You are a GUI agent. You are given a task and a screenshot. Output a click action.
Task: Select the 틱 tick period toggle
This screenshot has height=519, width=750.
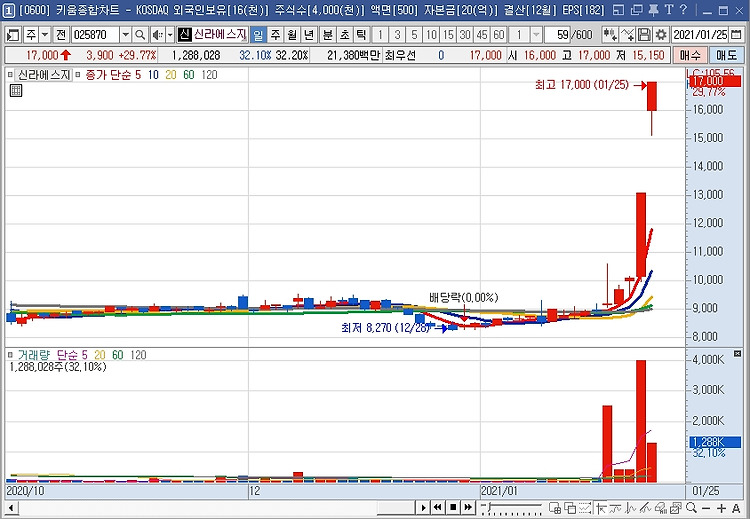(361, 34)
